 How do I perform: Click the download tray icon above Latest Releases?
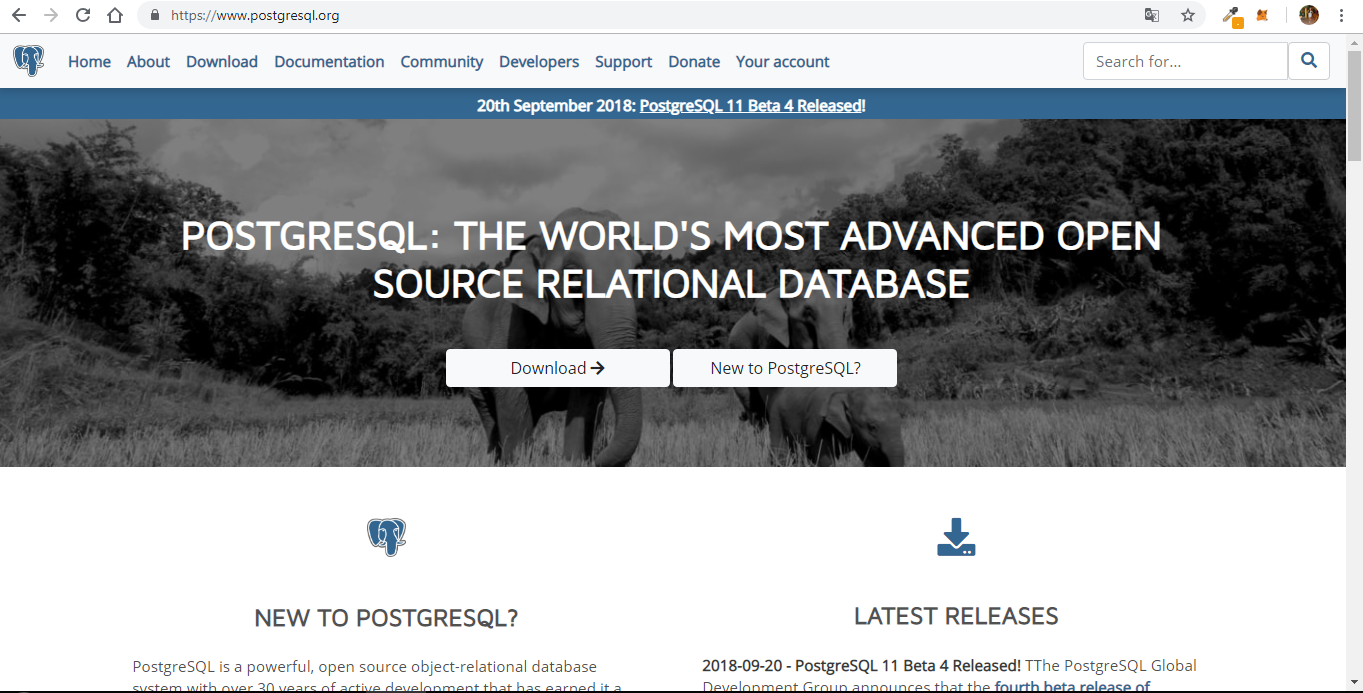(956, 537)
